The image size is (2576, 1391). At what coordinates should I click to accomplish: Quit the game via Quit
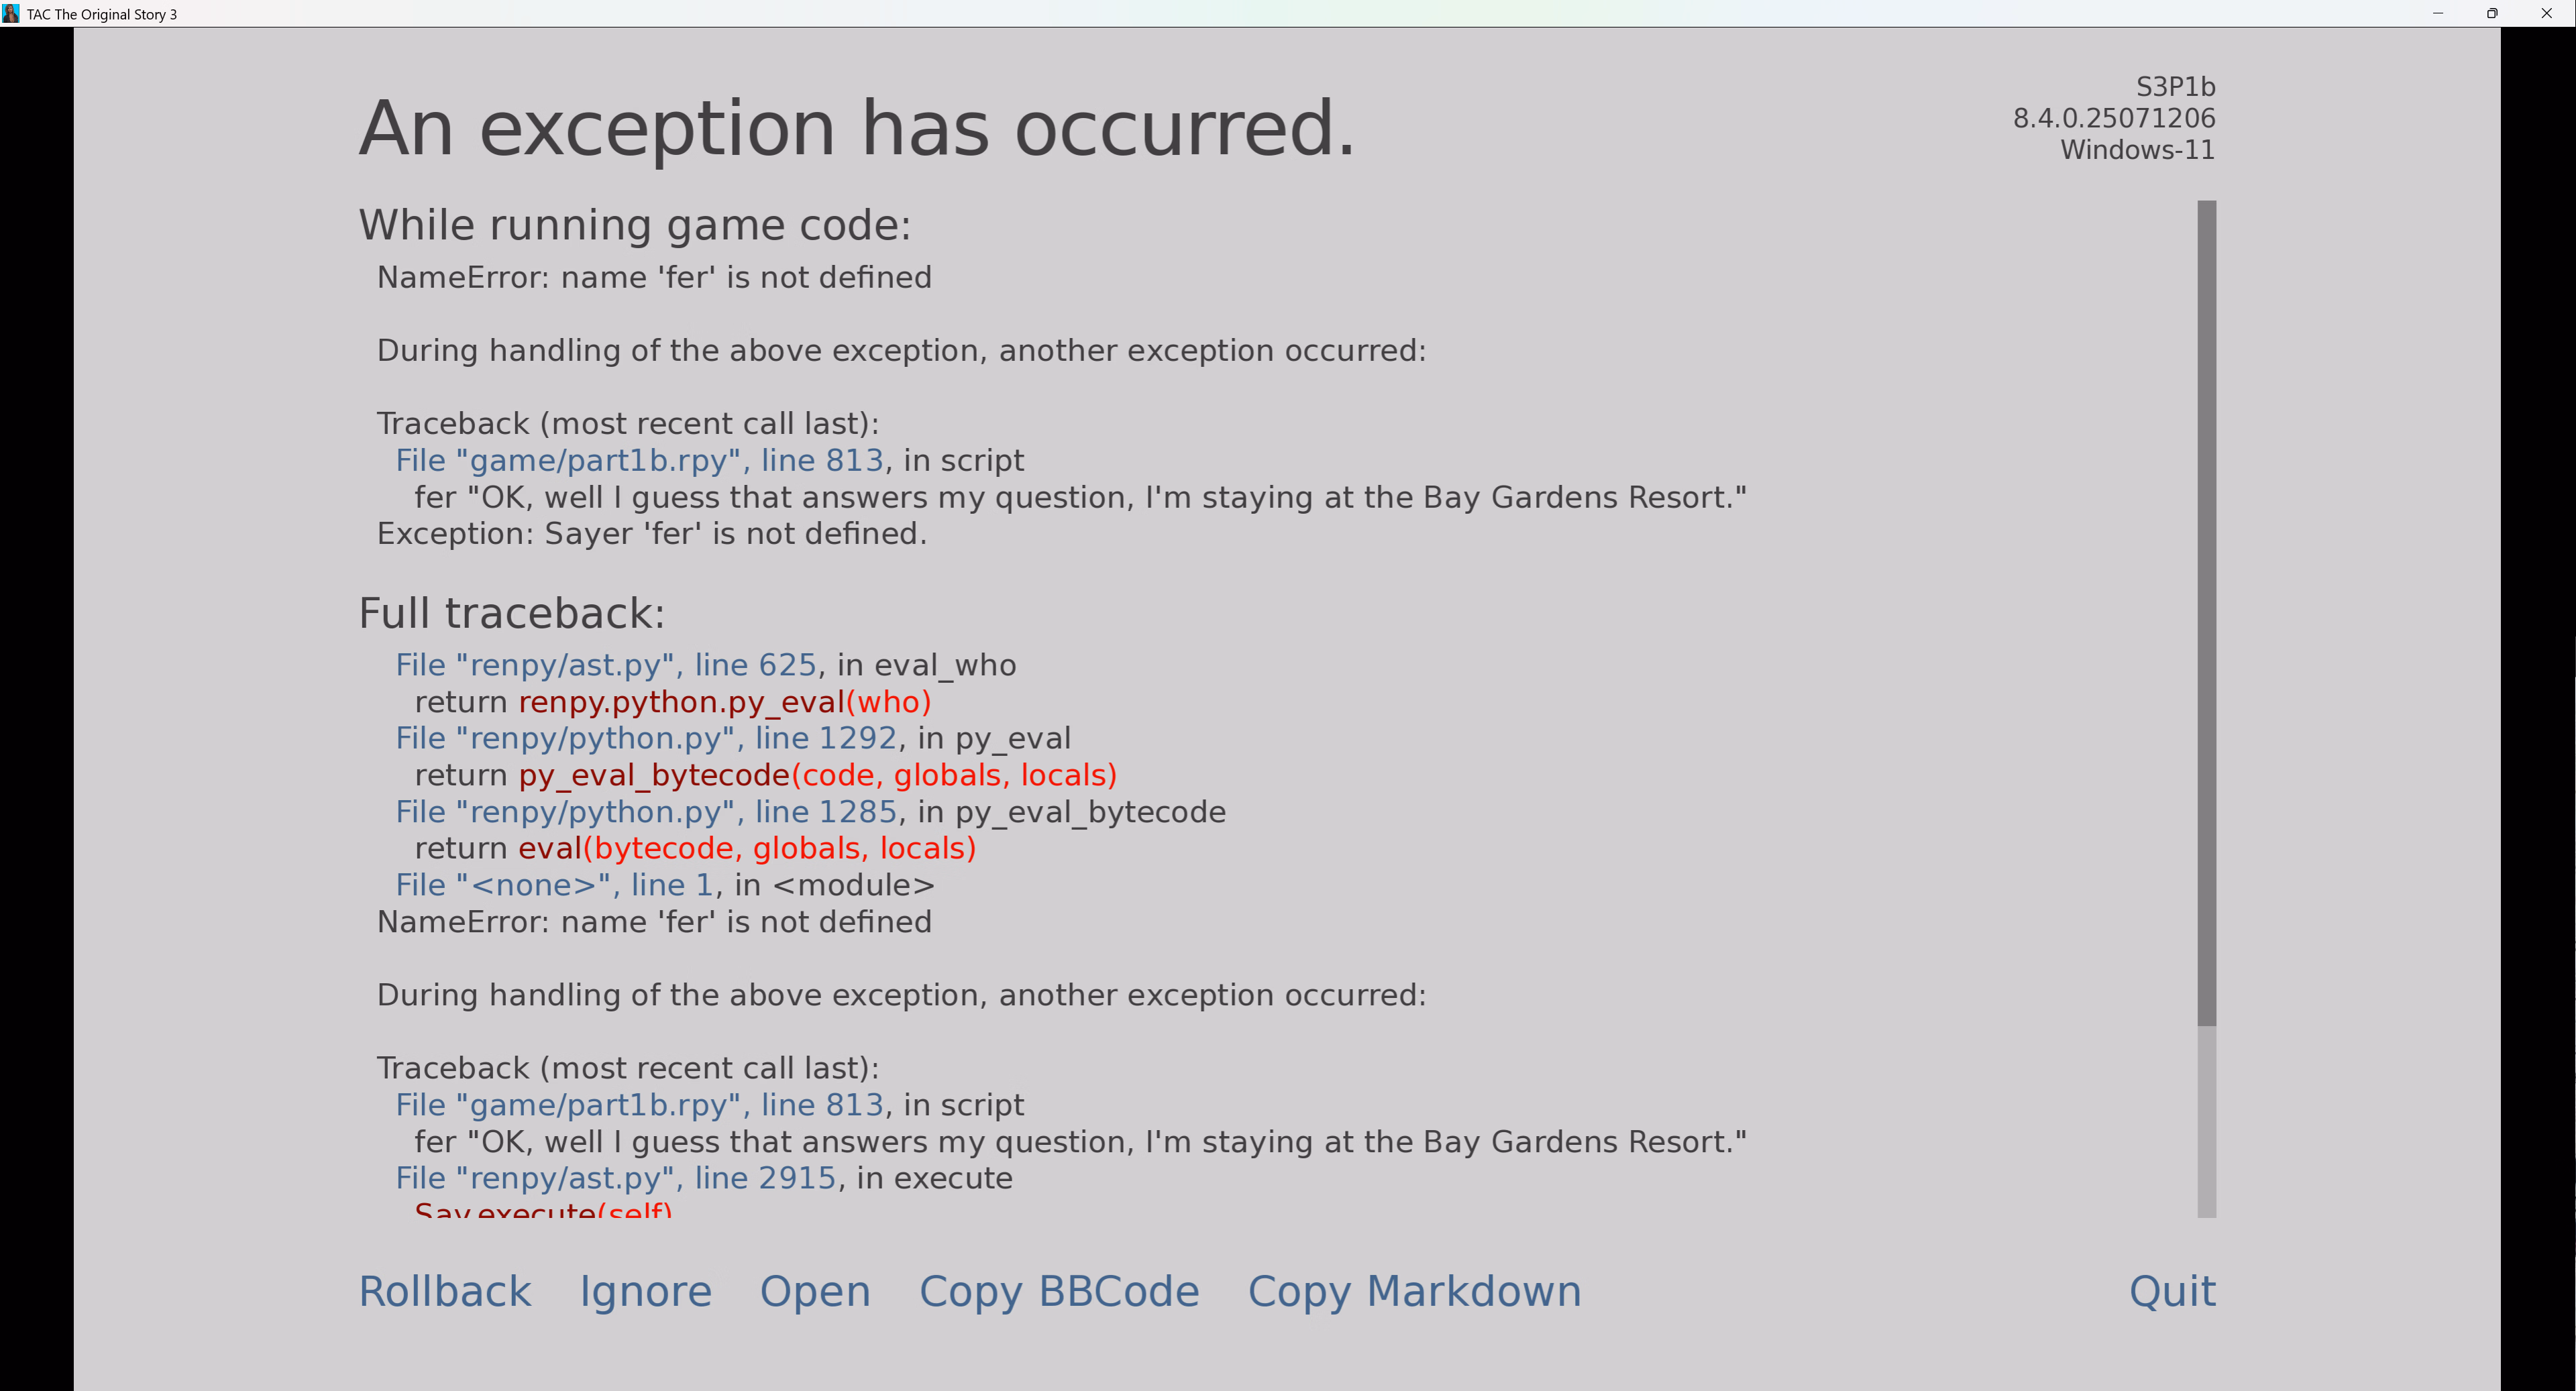pyautogui.click(x=2172, y=1291)
